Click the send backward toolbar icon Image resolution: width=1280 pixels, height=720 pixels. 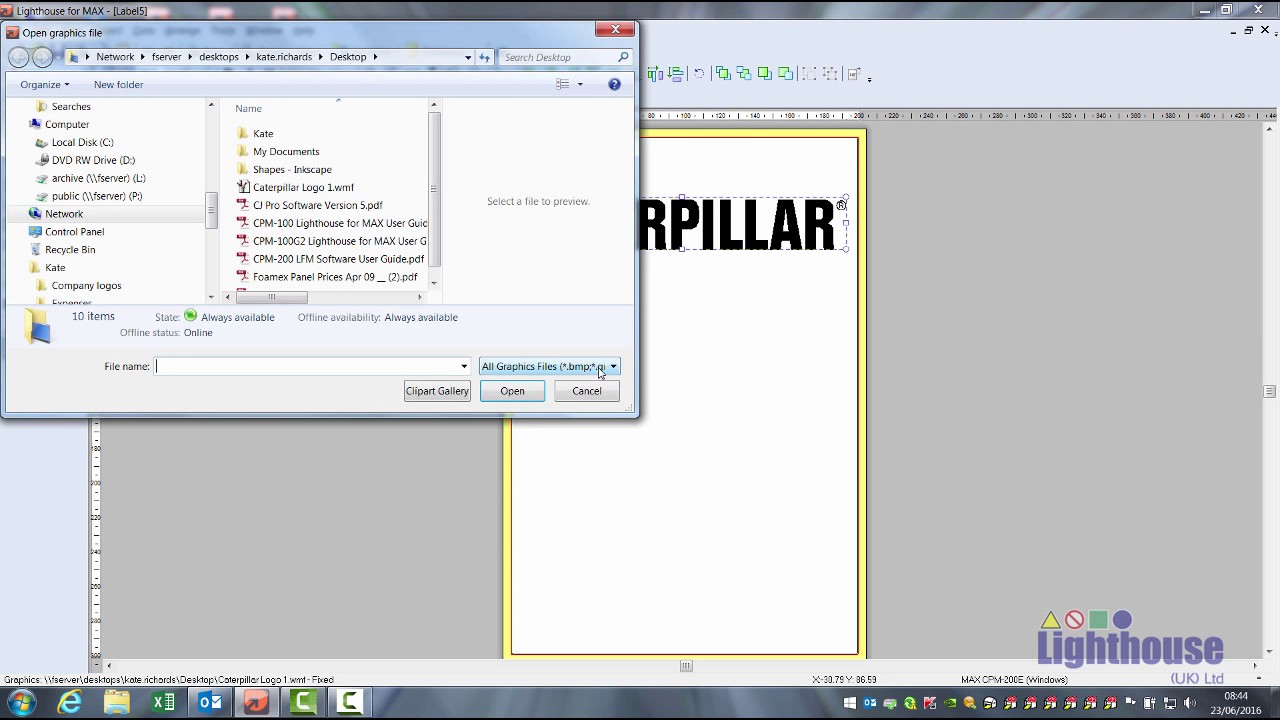coord(744,74)
